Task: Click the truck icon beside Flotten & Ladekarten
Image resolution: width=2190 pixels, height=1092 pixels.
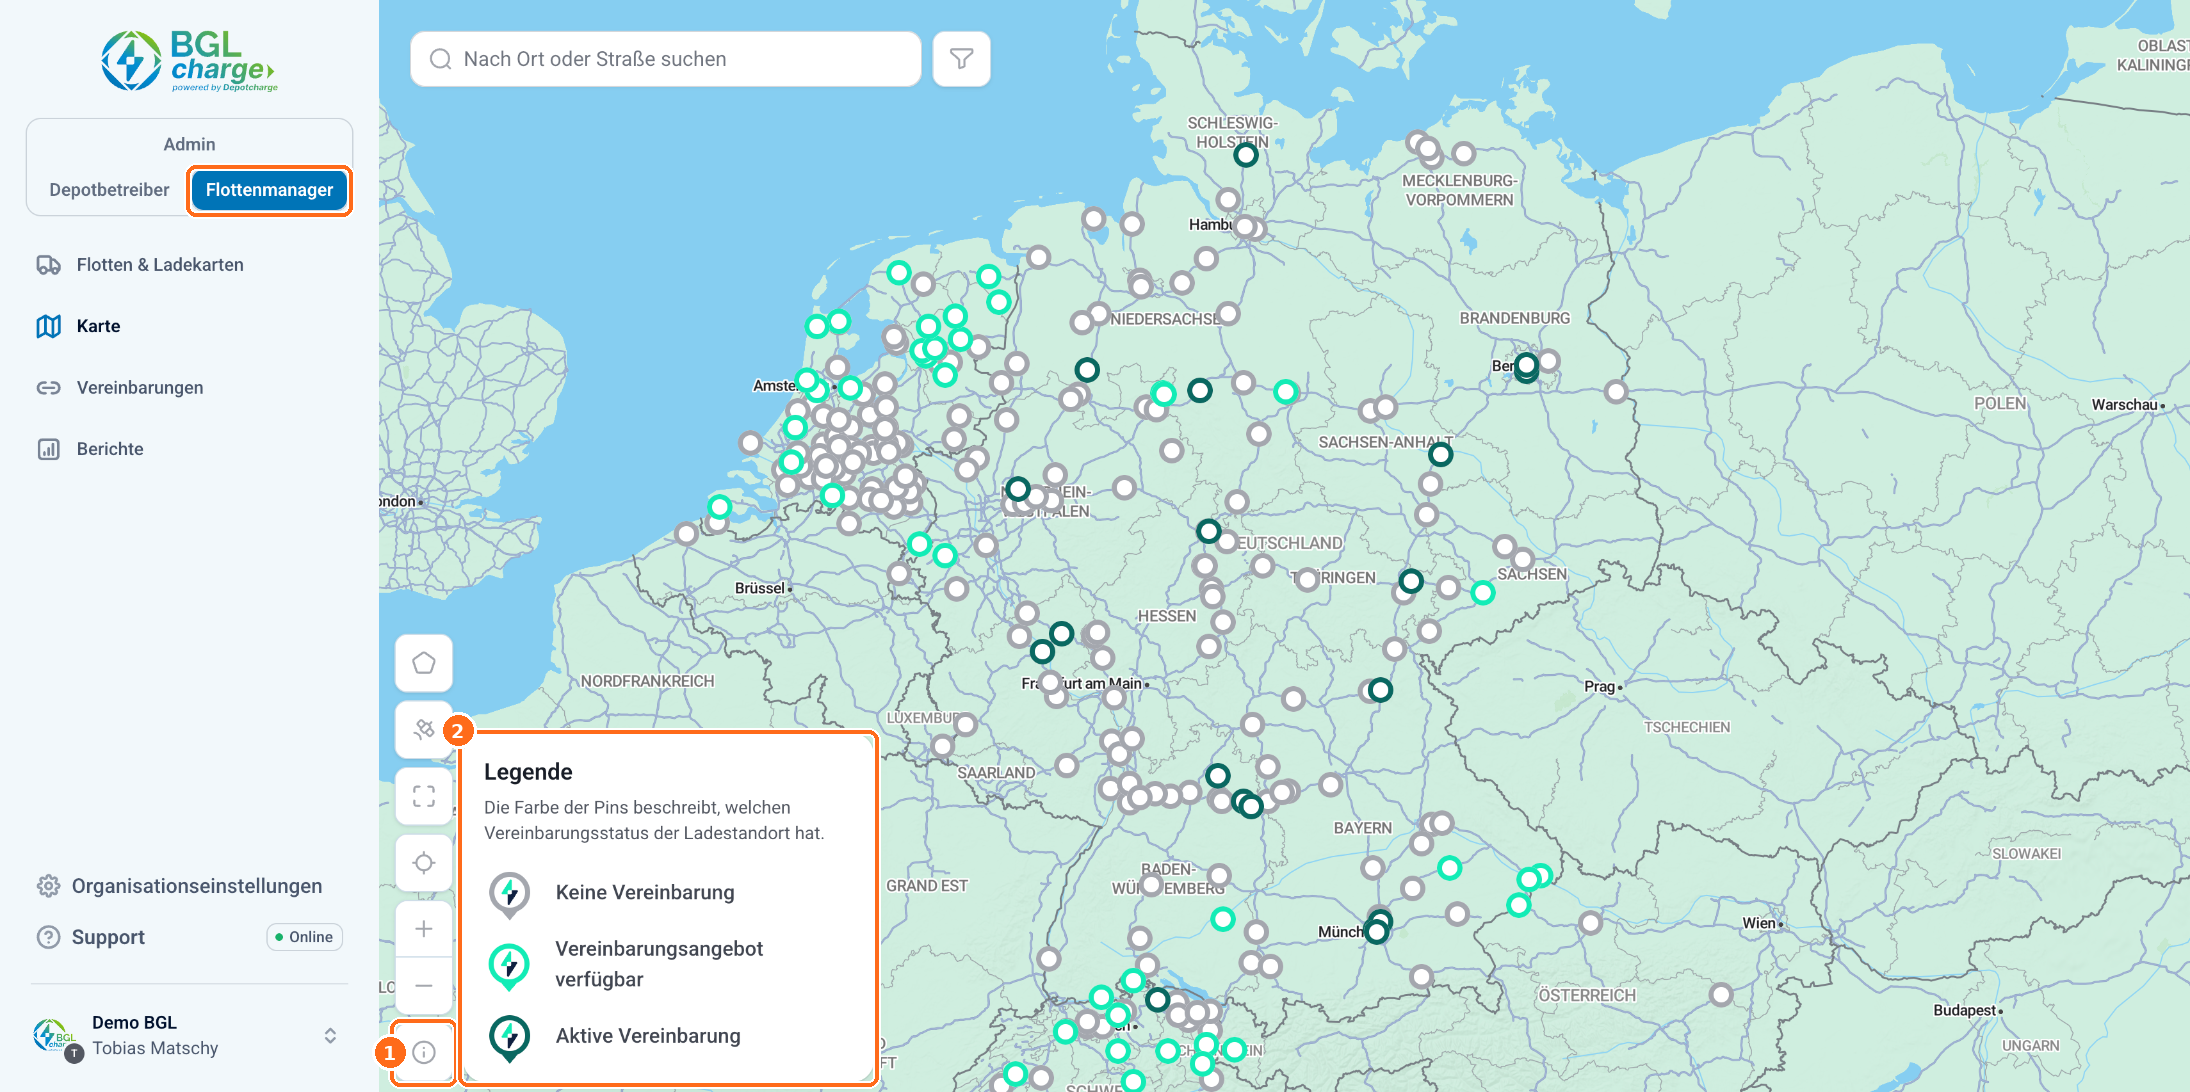Action: pyautogui.click(x=49, y=265)
